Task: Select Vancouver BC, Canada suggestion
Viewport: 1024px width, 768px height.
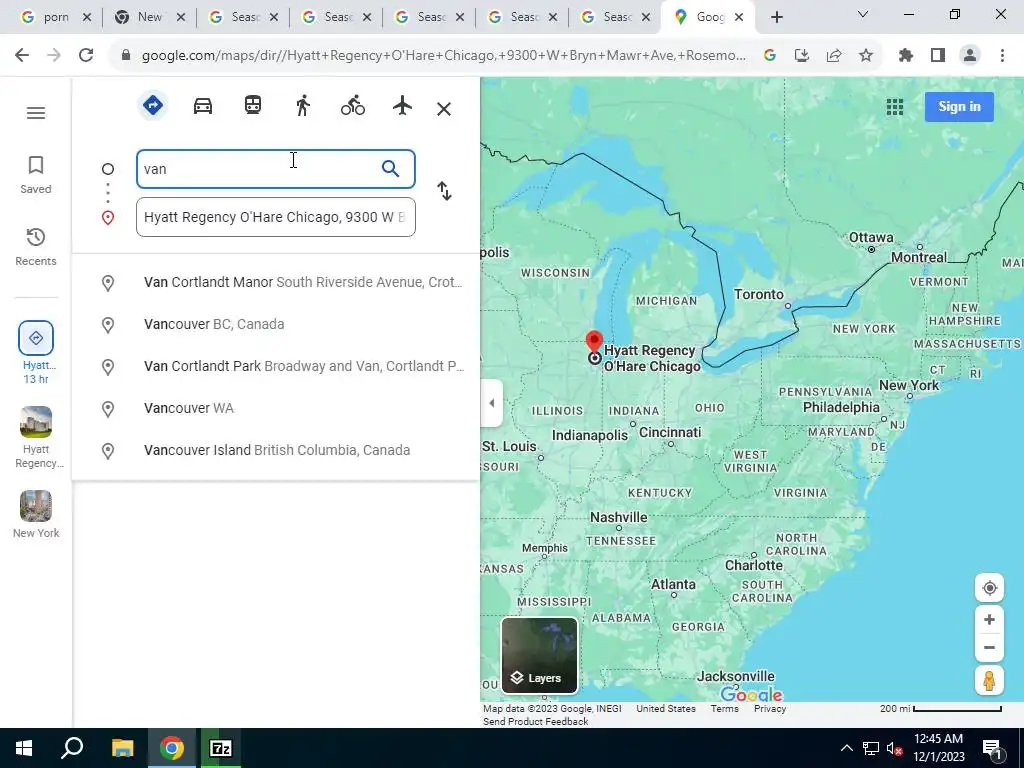Action: (276, 324)
